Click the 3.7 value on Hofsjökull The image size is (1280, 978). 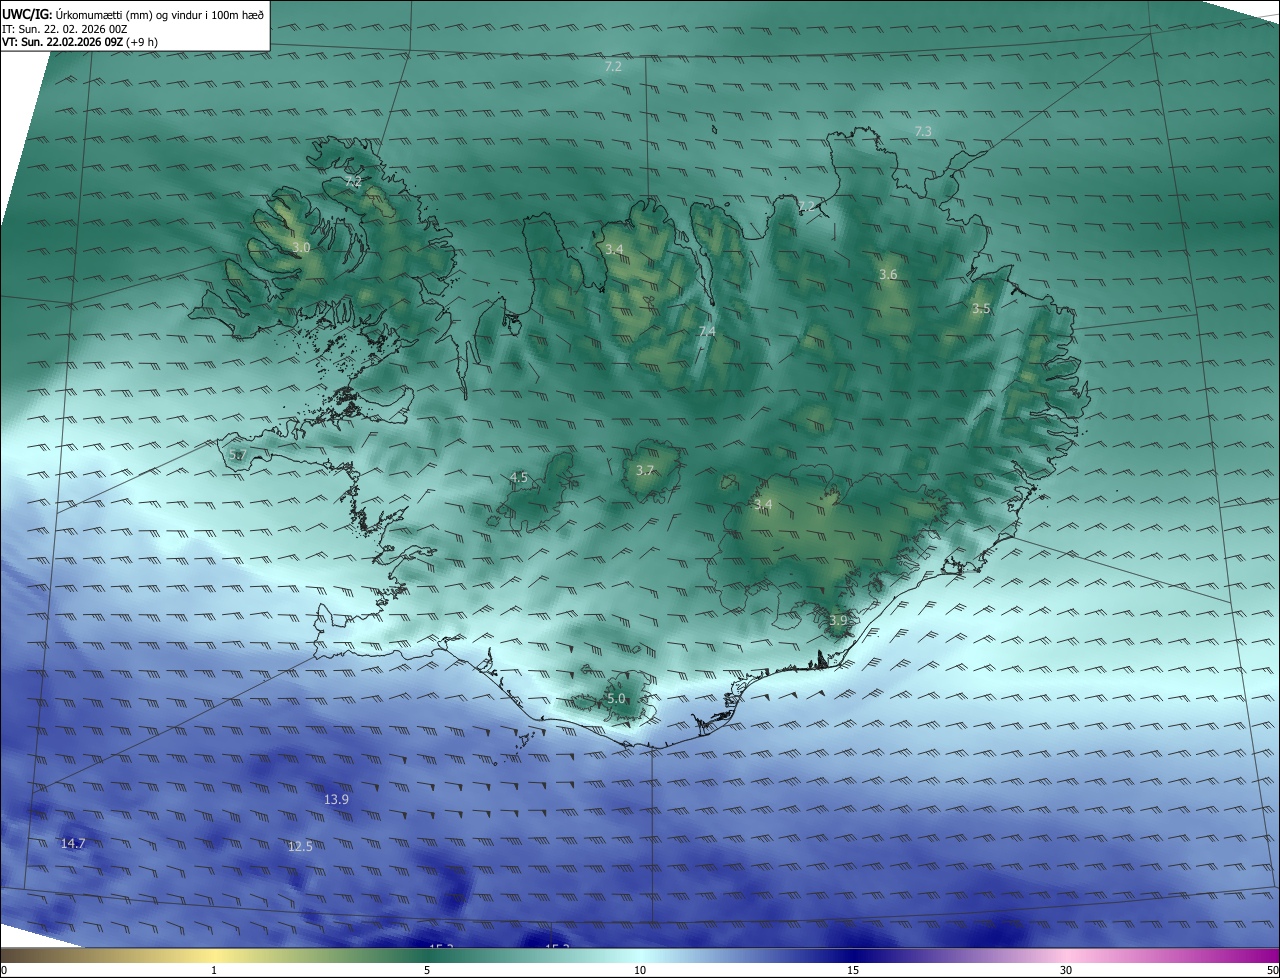645,470
